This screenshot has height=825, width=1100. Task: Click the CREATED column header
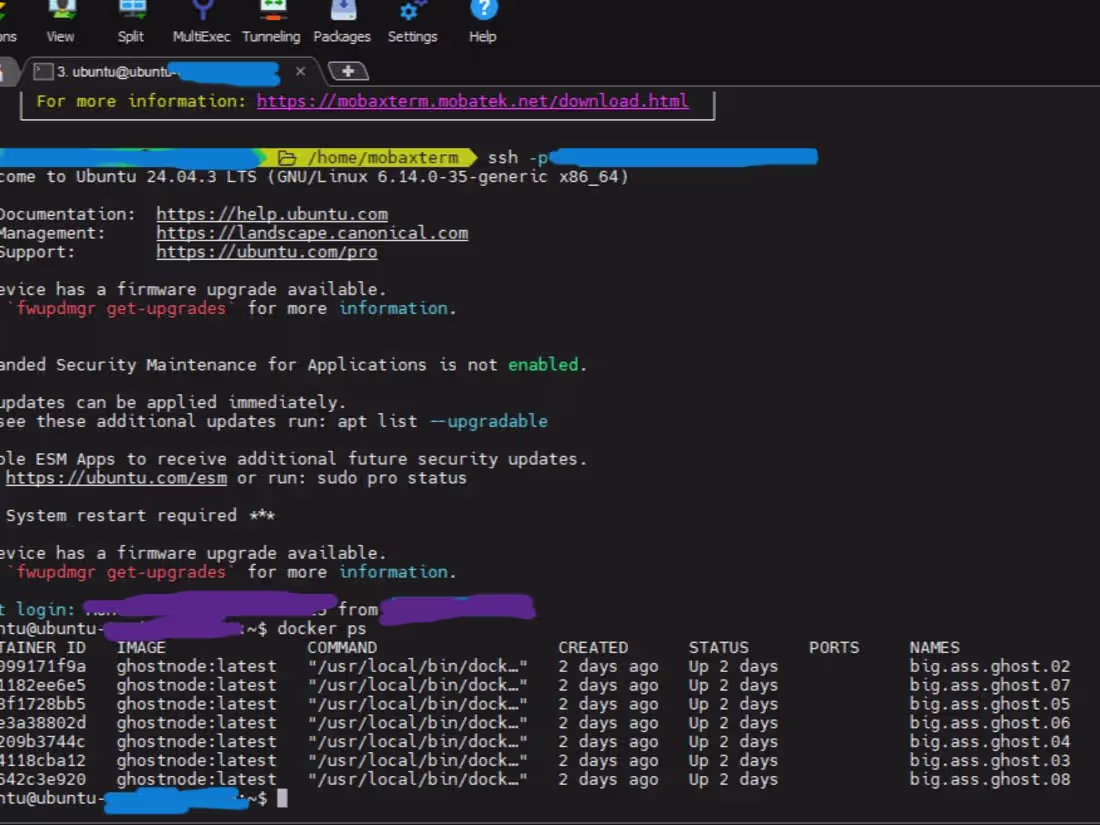pos(593,648)
